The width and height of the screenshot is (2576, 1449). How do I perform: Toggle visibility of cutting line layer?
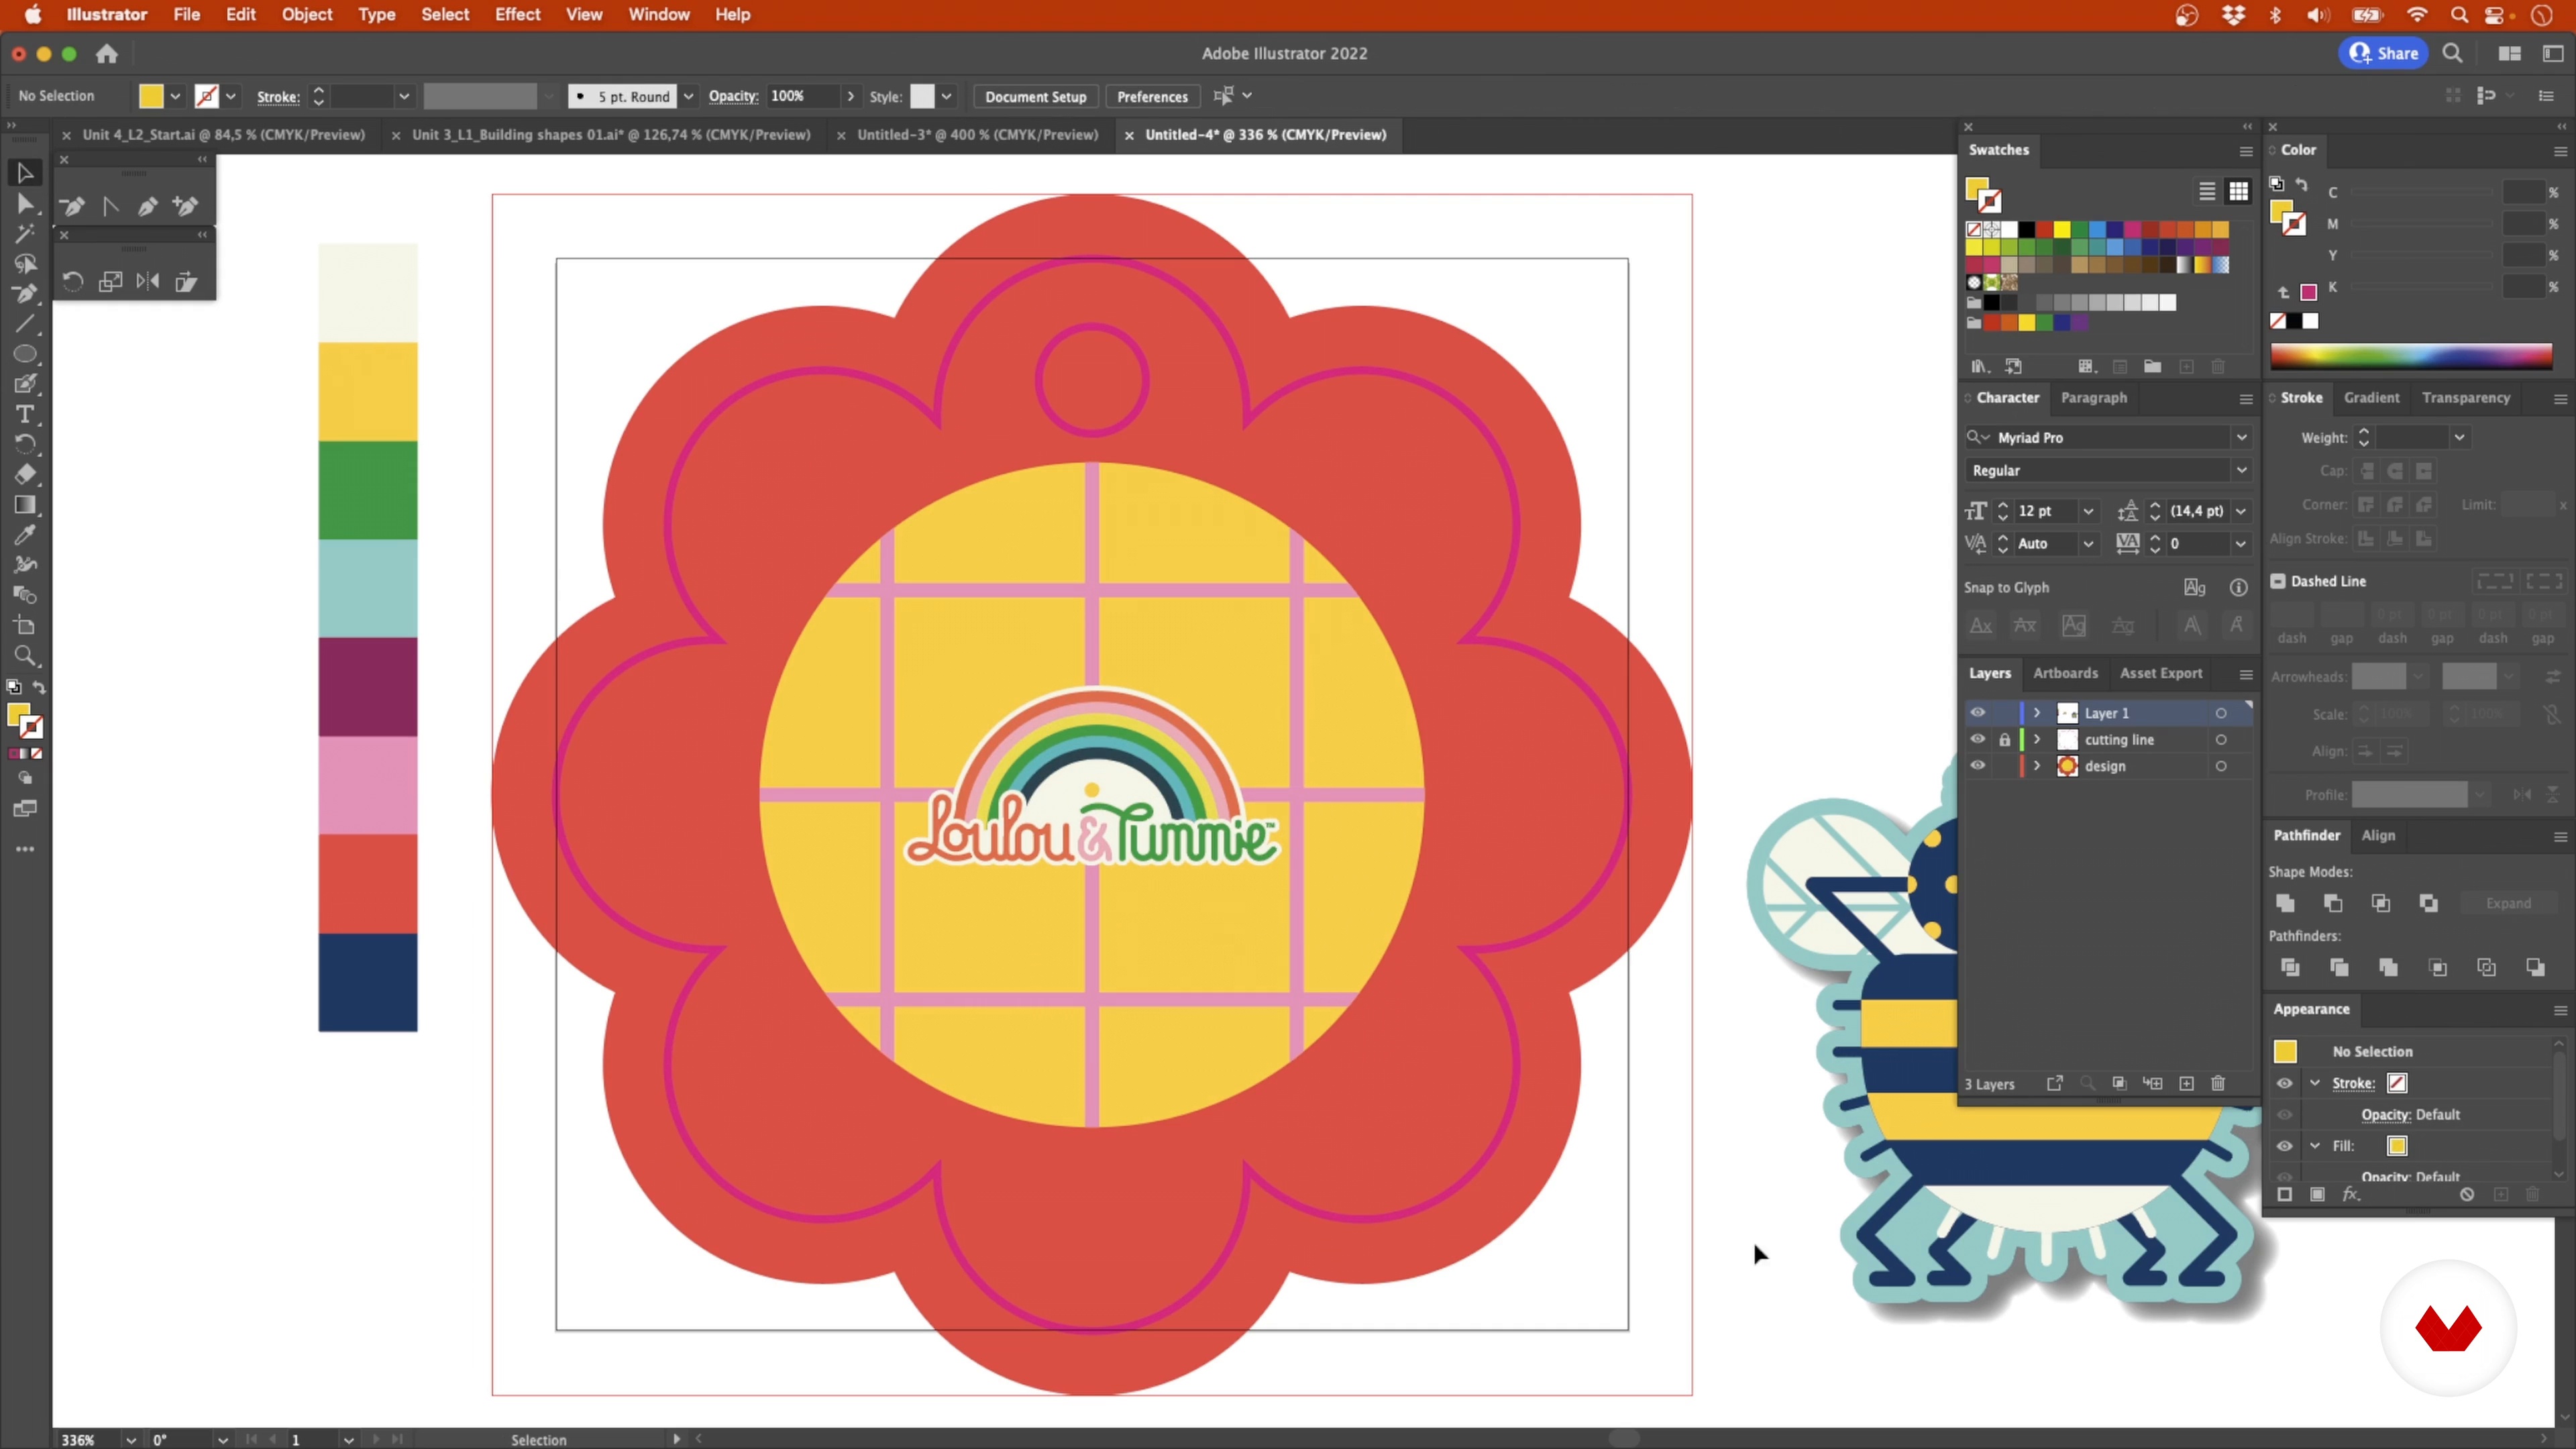coord(1978,739)
